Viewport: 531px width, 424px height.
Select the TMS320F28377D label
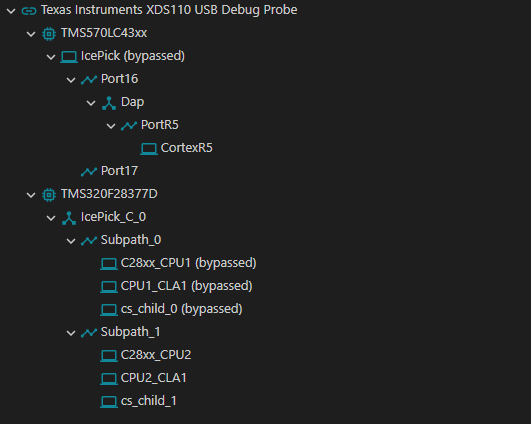coord(109,194)
